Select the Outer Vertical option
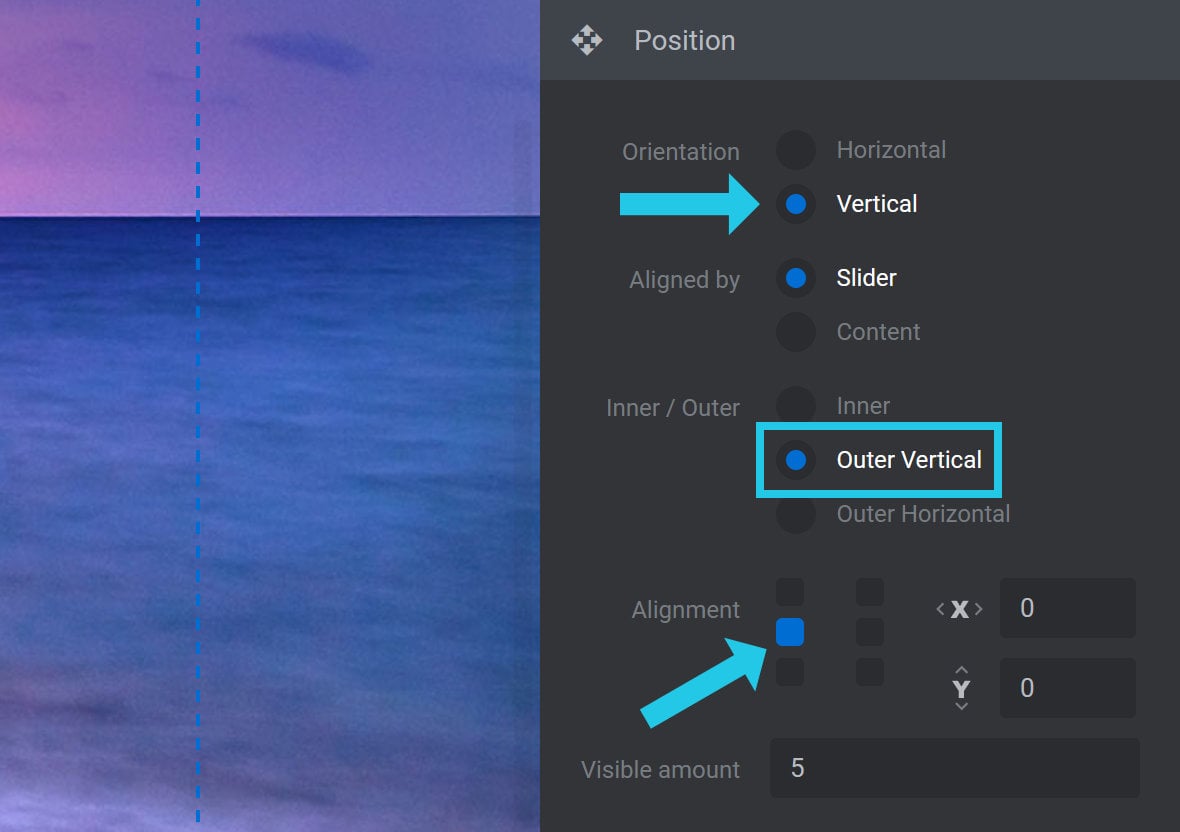Viewport: 1180px width, 832px height. click(x=795, y=460)
